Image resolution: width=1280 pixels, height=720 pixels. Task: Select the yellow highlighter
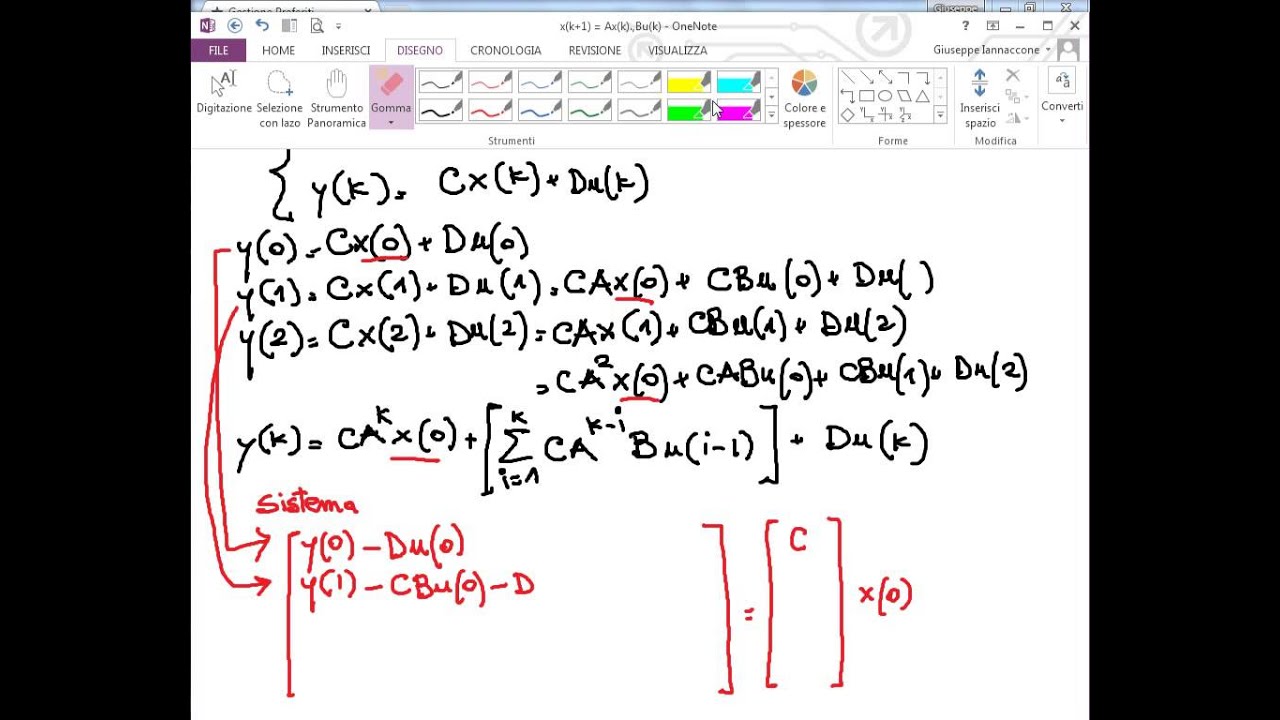click(x=689, y=82)
